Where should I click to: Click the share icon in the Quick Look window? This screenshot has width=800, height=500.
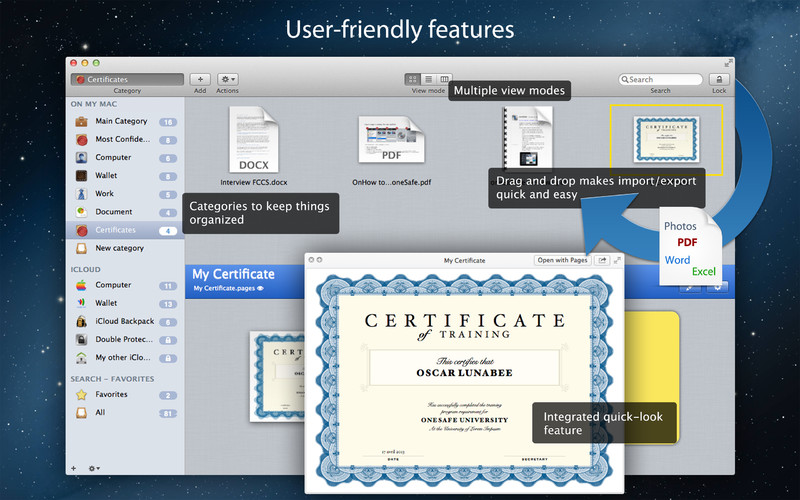pyautogui.click(x=603, y=260)
